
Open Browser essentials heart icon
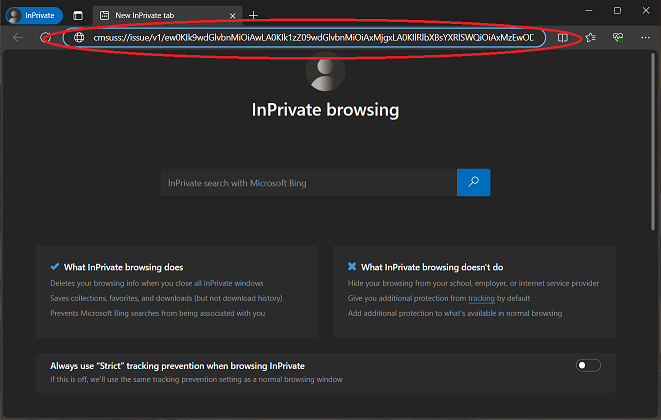[618, 38]
